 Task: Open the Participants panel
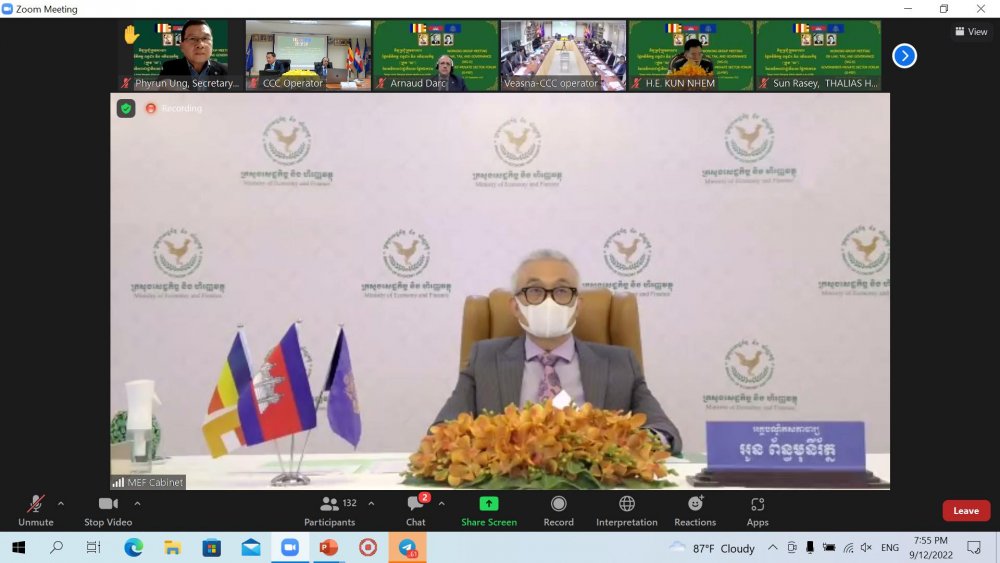tap(330, 511)
